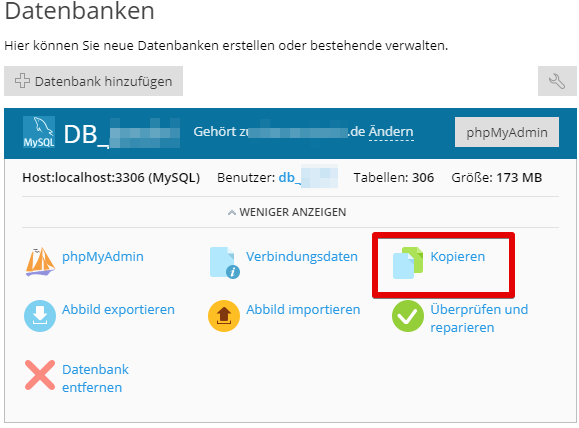
Task: Open the wrench settings button
Action: tap(557, 81)
